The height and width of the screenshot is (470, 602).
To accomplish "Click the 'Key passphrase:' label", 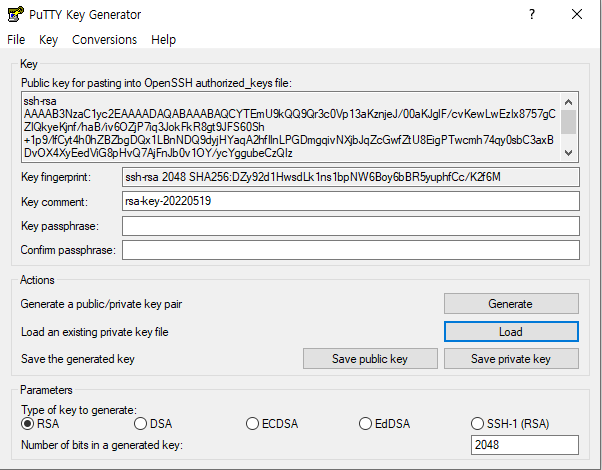I will [60, 226].
